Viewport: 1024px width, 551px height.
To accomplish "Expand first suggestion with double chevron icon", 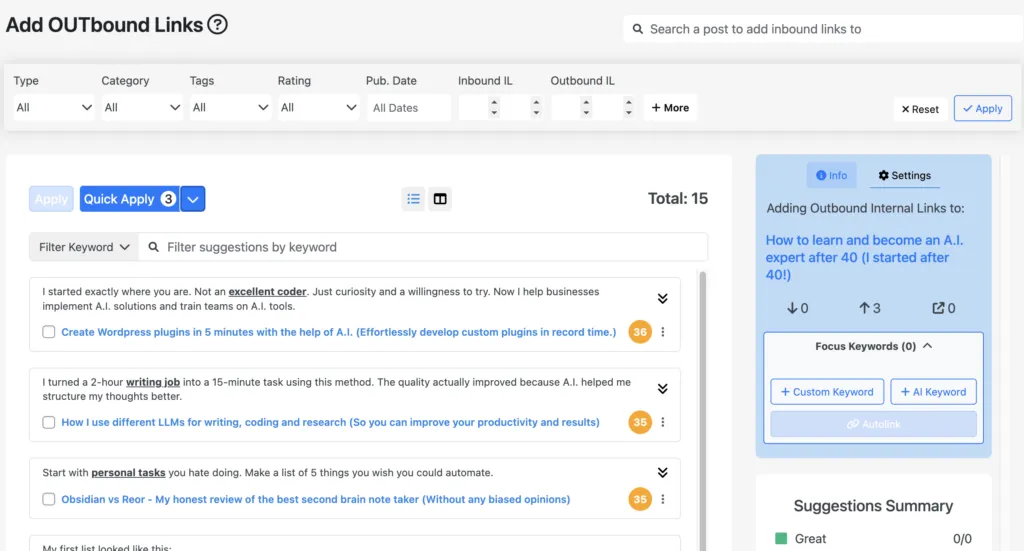I will click(662, 298).
